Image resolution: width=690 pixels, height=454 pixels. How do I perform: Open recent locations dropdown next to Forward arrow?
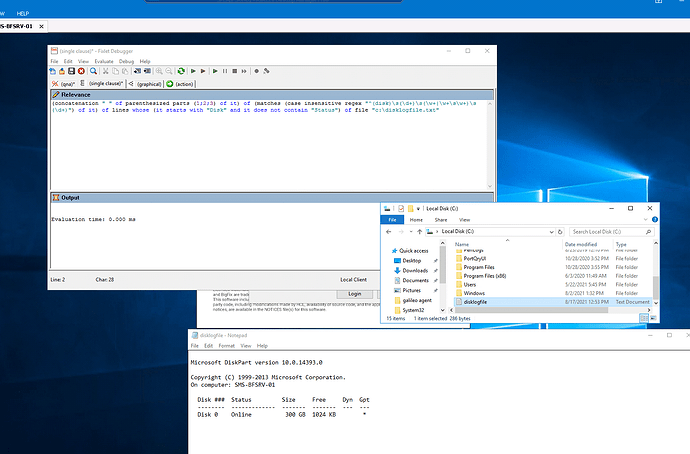click(411, 232)
